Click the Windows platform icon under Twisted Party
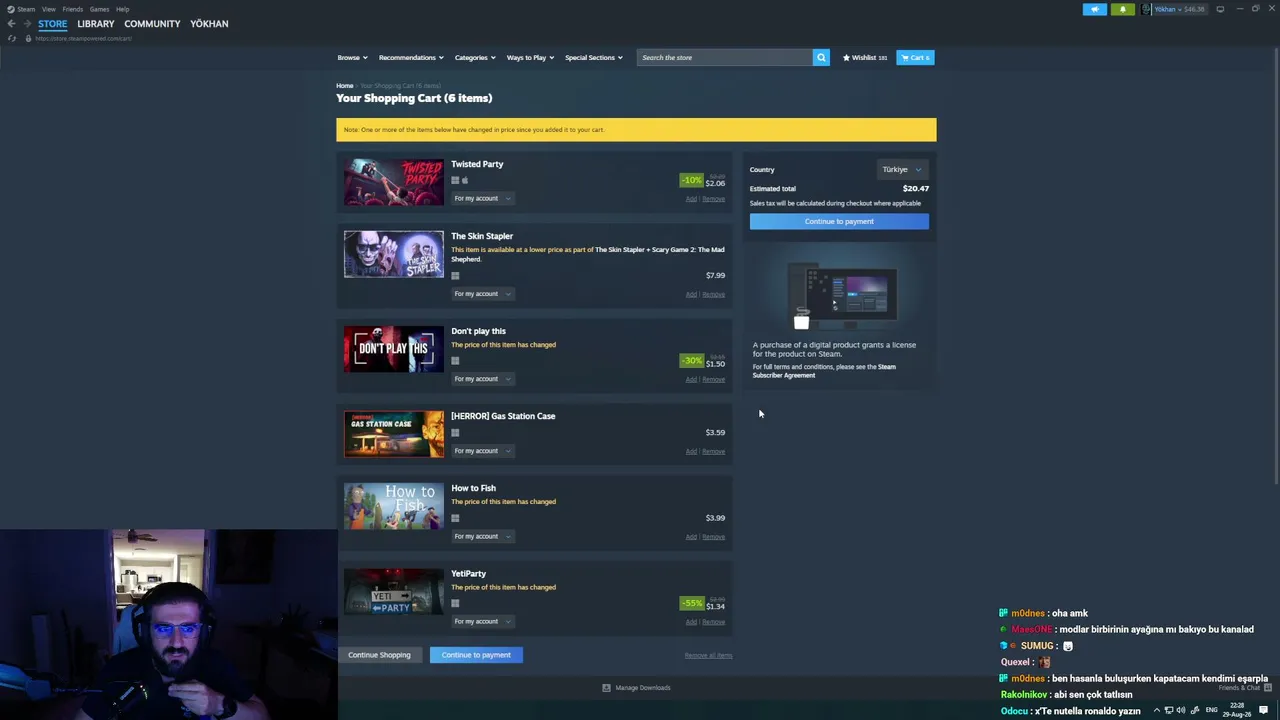1280x720 pixels. pos(455,180)
